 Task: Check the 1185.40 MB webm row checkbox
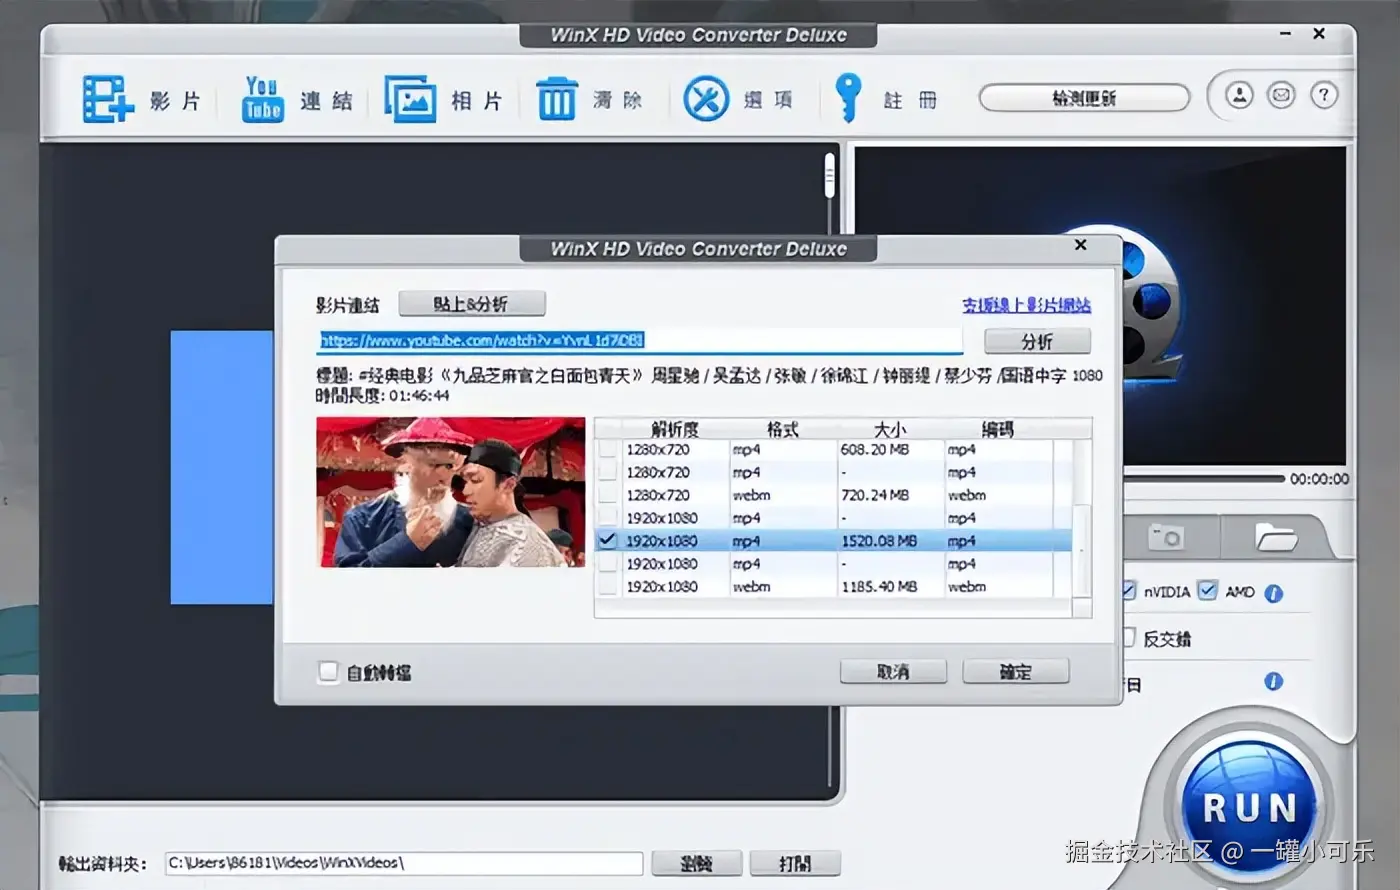pyautogui.click(x=607, y=586)
